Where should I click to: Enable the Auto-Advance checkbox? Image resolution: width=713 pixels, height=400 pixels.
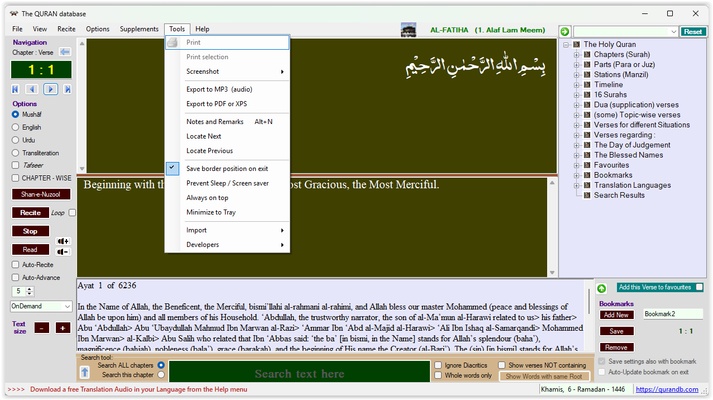click(x=15, y=277)
